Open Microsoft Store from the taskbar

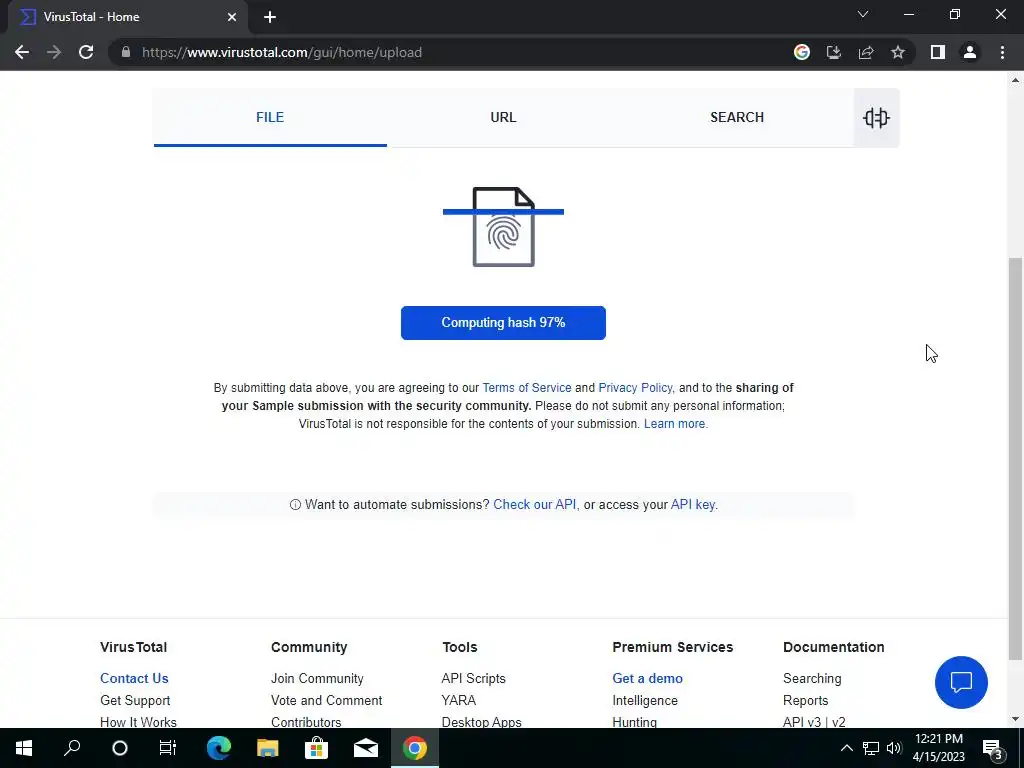coord(316,748)
